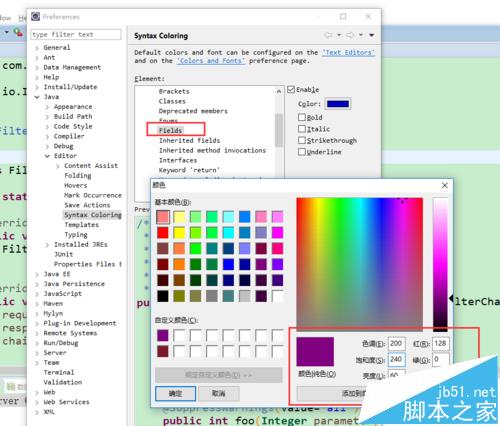Click the type filter text field
The image size is (500, 426).
point(76,35)
